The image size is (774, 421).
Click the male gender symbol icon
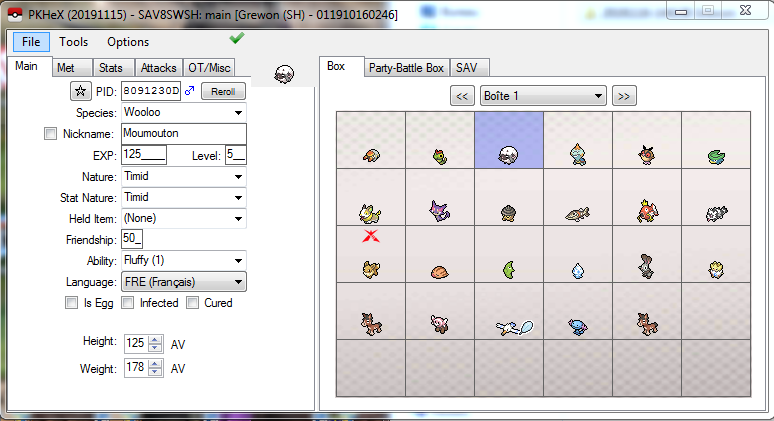coord(190,91)
